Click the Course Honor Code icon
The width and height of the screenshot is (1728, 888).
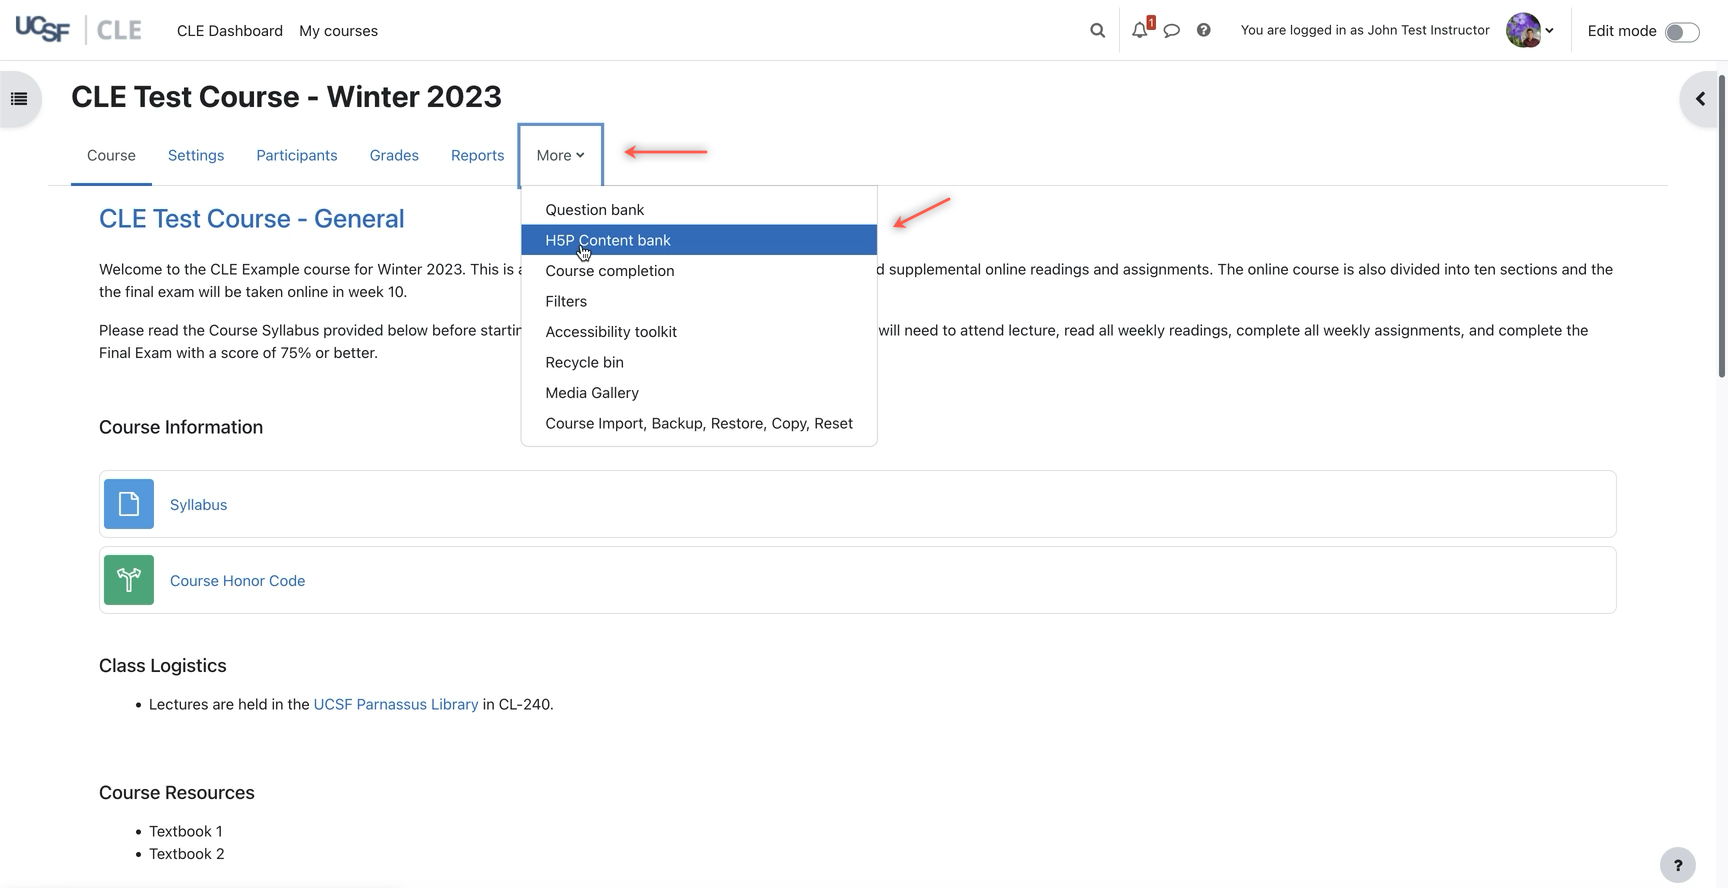coord(129,580)
